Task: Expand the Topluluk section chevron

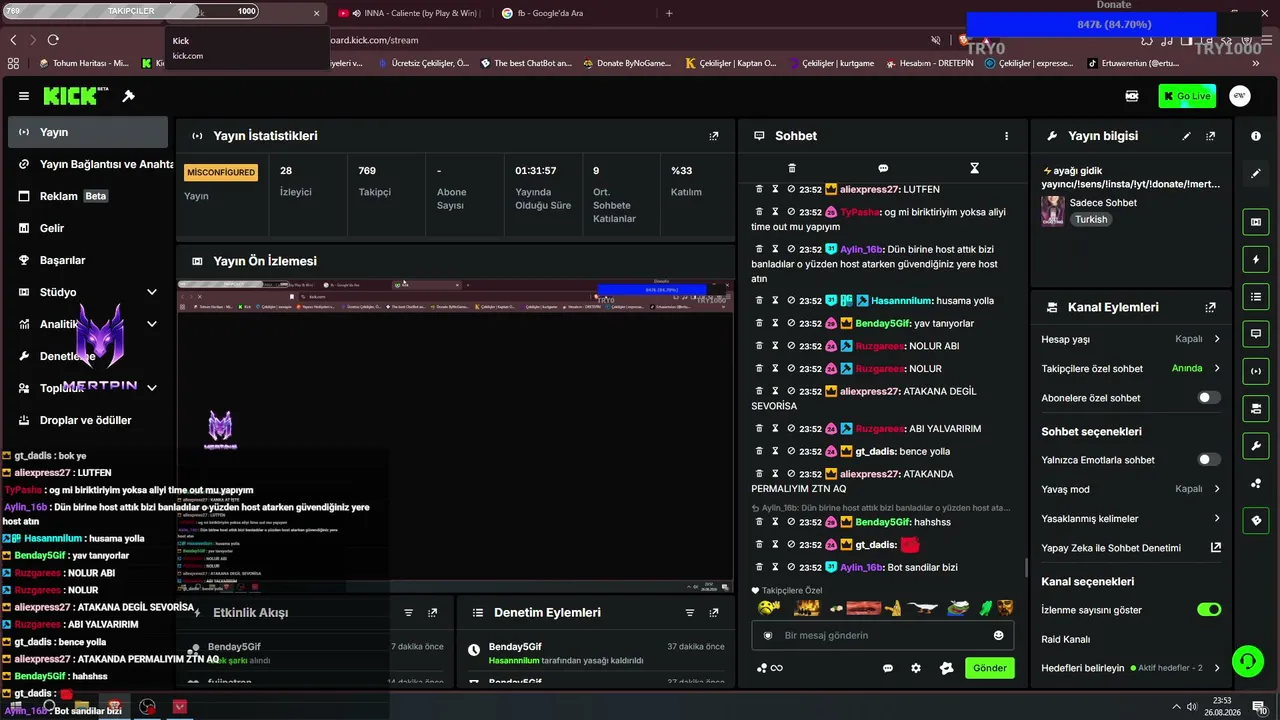Action: click(152, 388)
